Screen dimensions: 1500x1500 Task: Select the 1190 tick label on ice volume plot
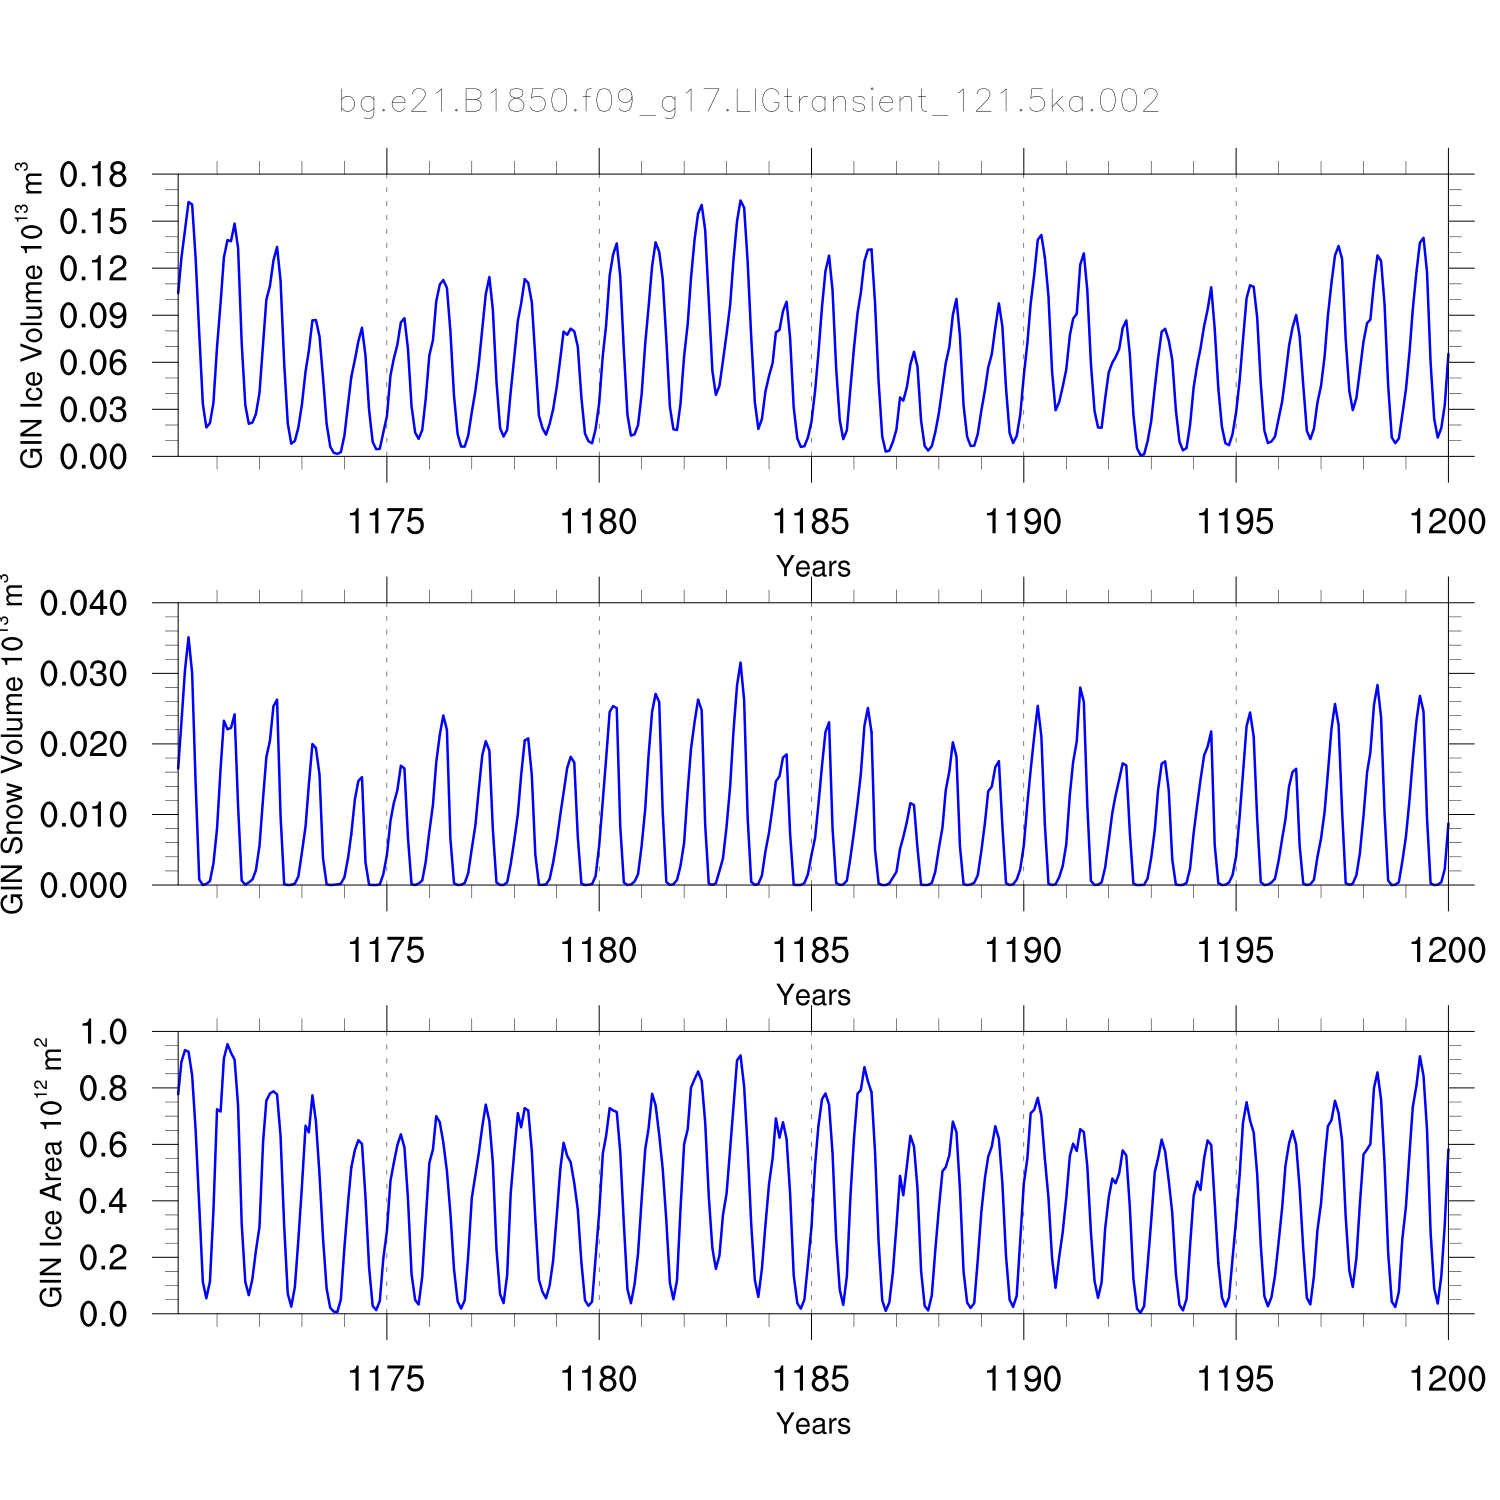tap(1023, 522)
